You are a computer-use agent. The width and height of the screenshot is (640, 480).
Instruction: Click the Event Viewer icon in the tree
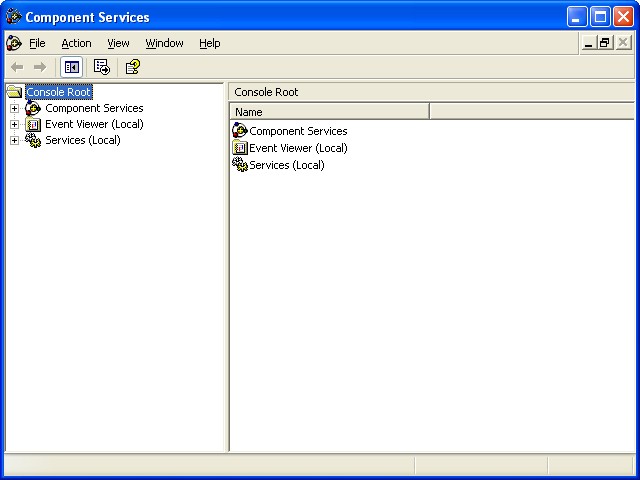pyautogui.click(x=33, y=124)
